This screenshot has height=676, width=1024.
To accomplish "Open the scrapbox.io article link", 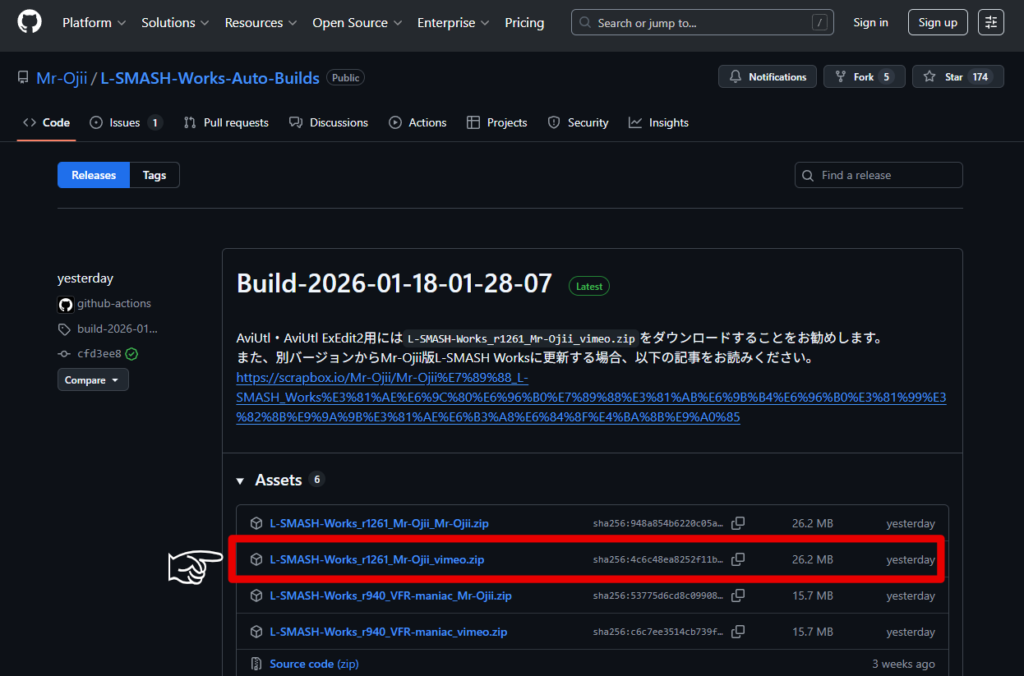I will tap(590, 398).
